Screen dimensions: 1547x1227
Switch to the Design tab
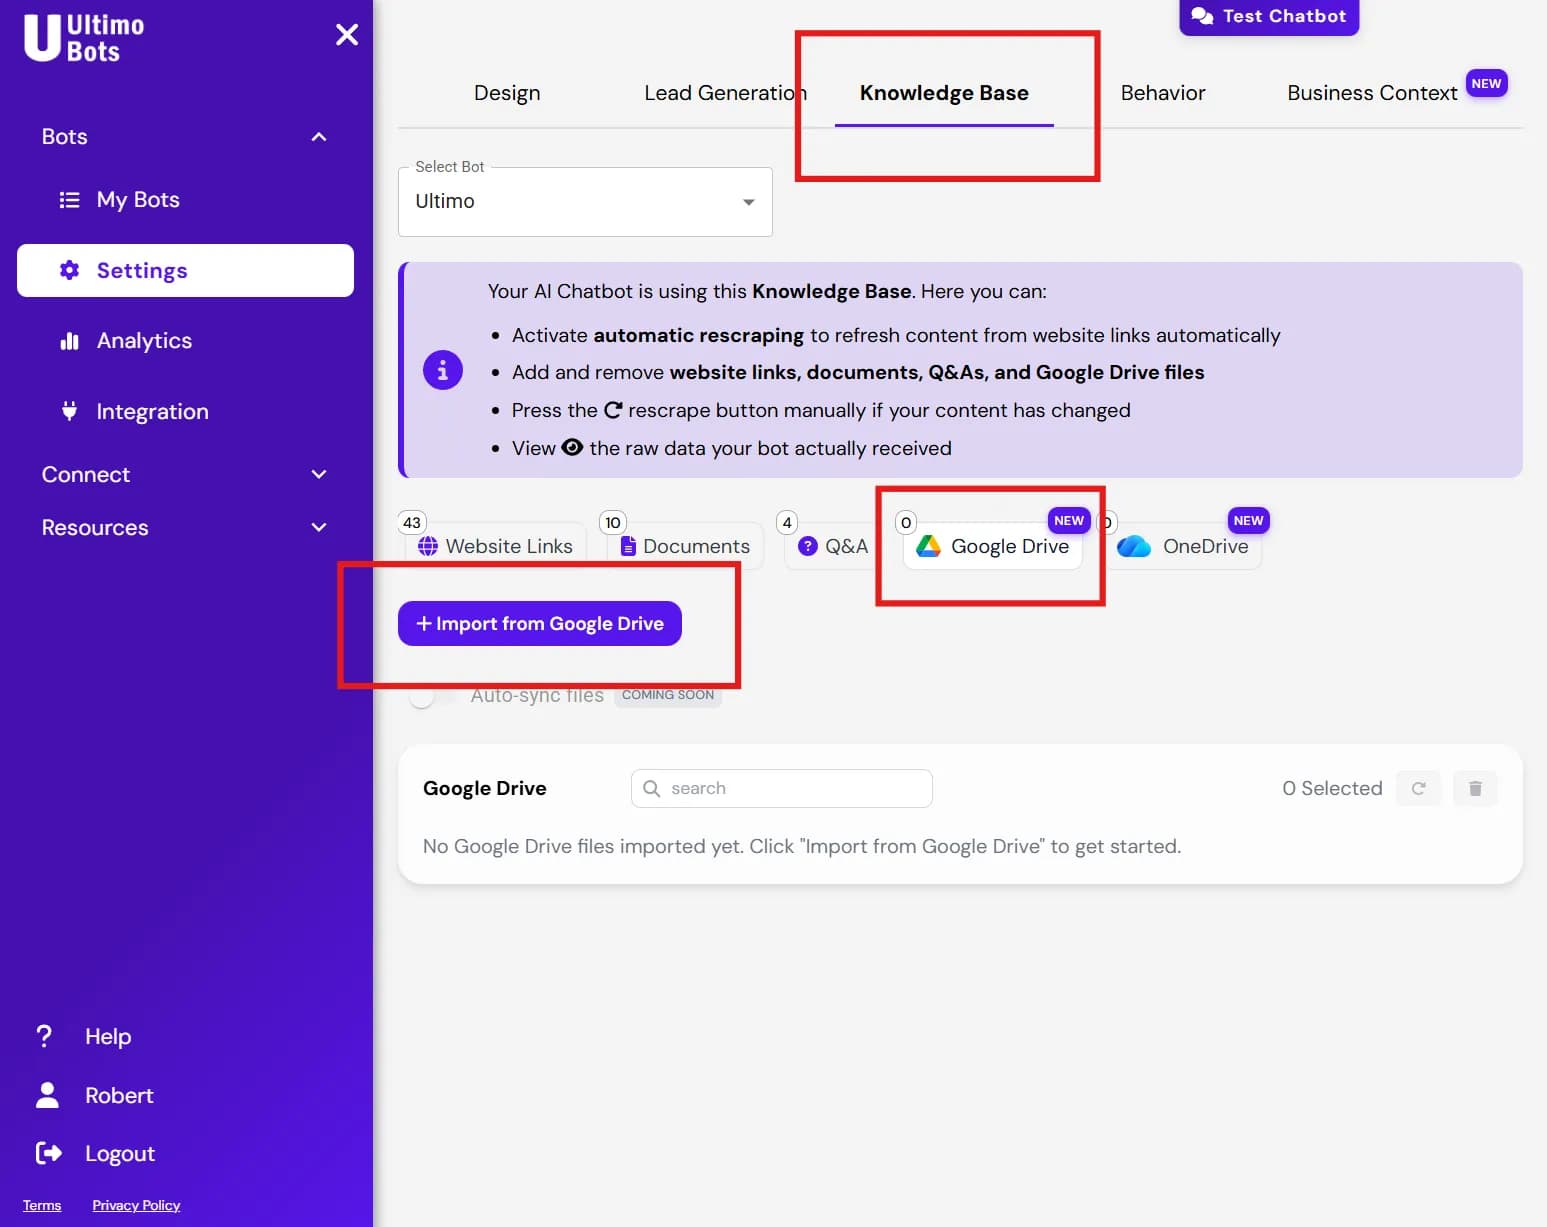507,92
